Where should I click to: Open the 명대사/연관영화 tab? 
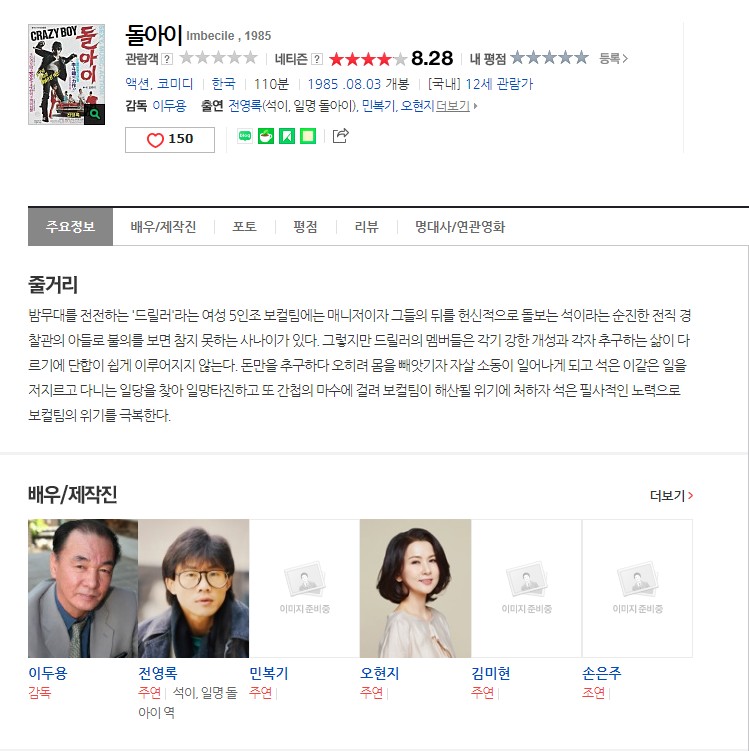[460, 227]
